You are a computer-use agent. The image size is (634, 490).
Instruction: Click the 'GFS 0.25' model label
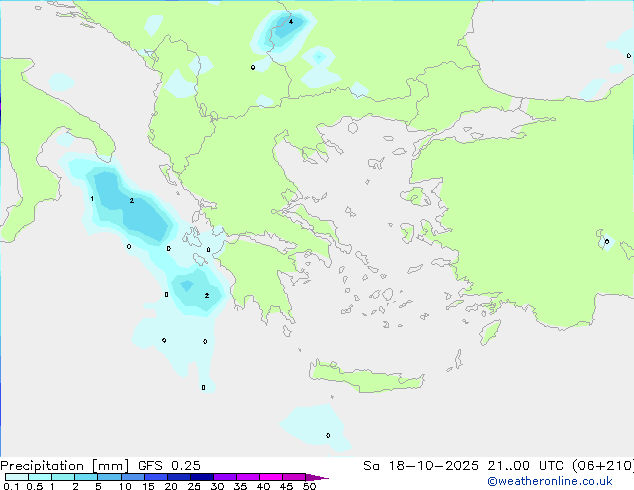(x=169, y=466)
